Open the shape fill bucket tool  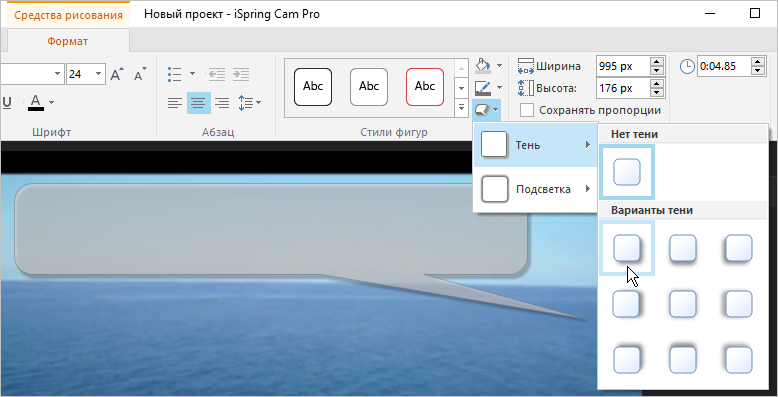pyautogui.click(x=483, y=66)
